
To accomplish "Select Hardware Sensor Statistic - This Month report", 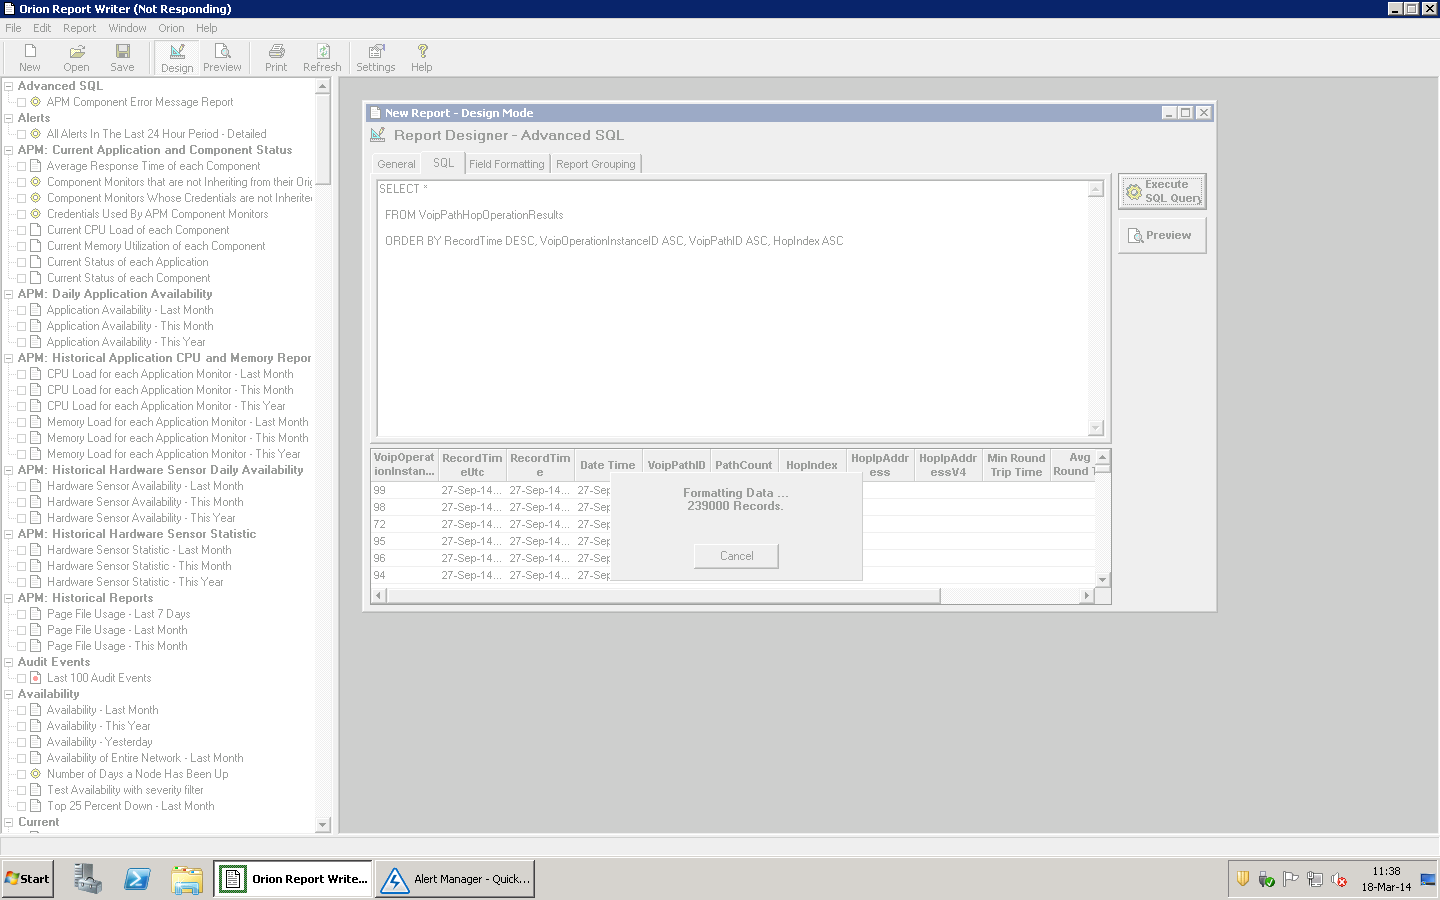I will (139, 566).
